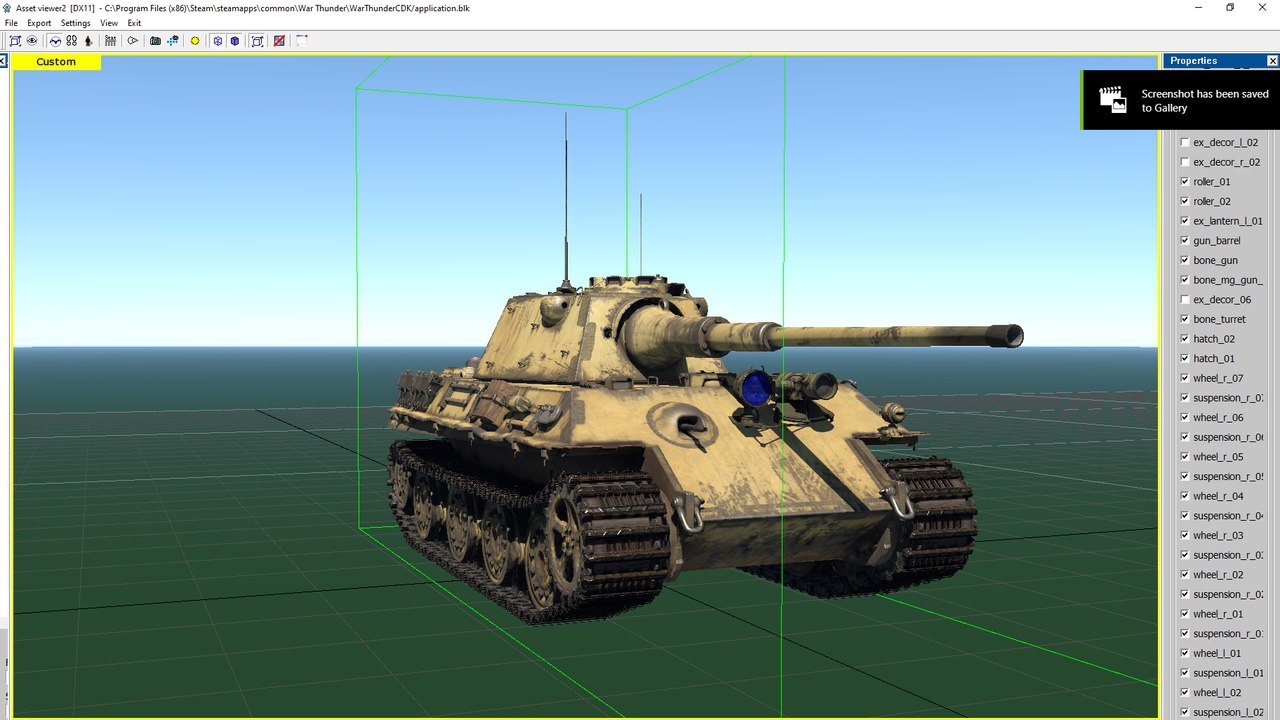The width and height of the screenshot is (1280, 720).
Task: Click the Exit menu item
Action: pyautogui.click(x=134, y=23)
